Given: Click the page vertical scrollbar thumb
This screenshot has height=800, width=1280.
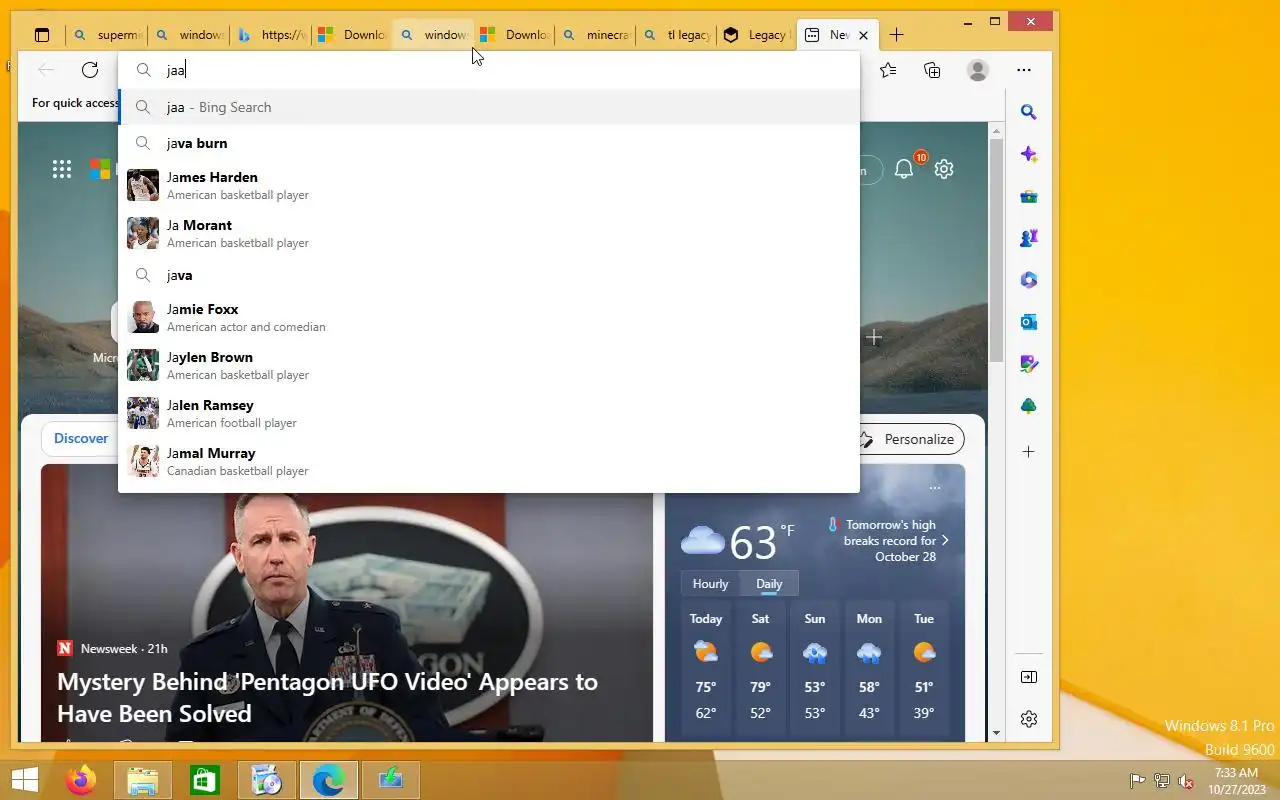Looking at the screenshot, I should tap(996, 250).
